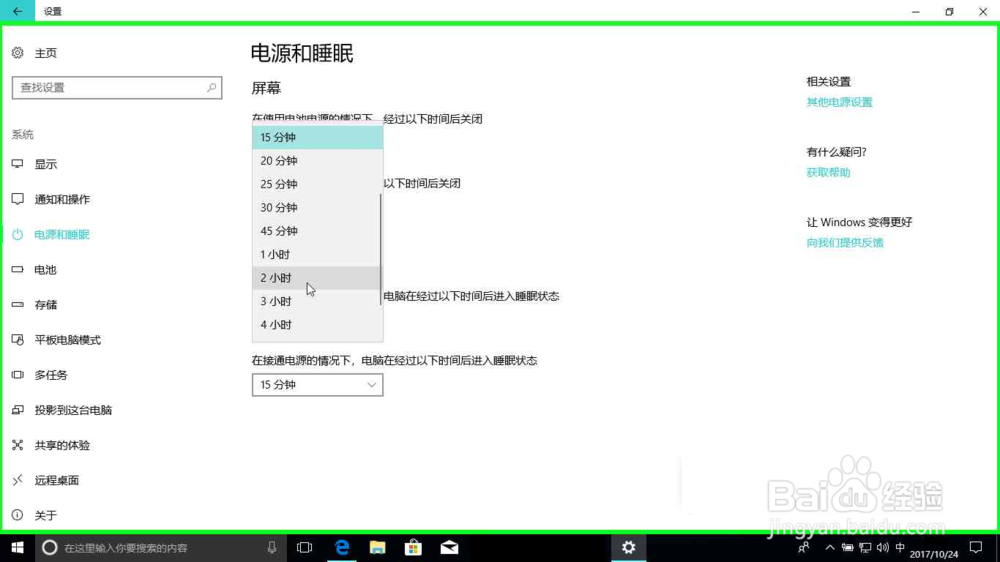Image resolution: width=1000 pixels, height=562 pixels.
Task: Click the 关于 info icon
Action: pyautogui.click(x=18, y=515)
